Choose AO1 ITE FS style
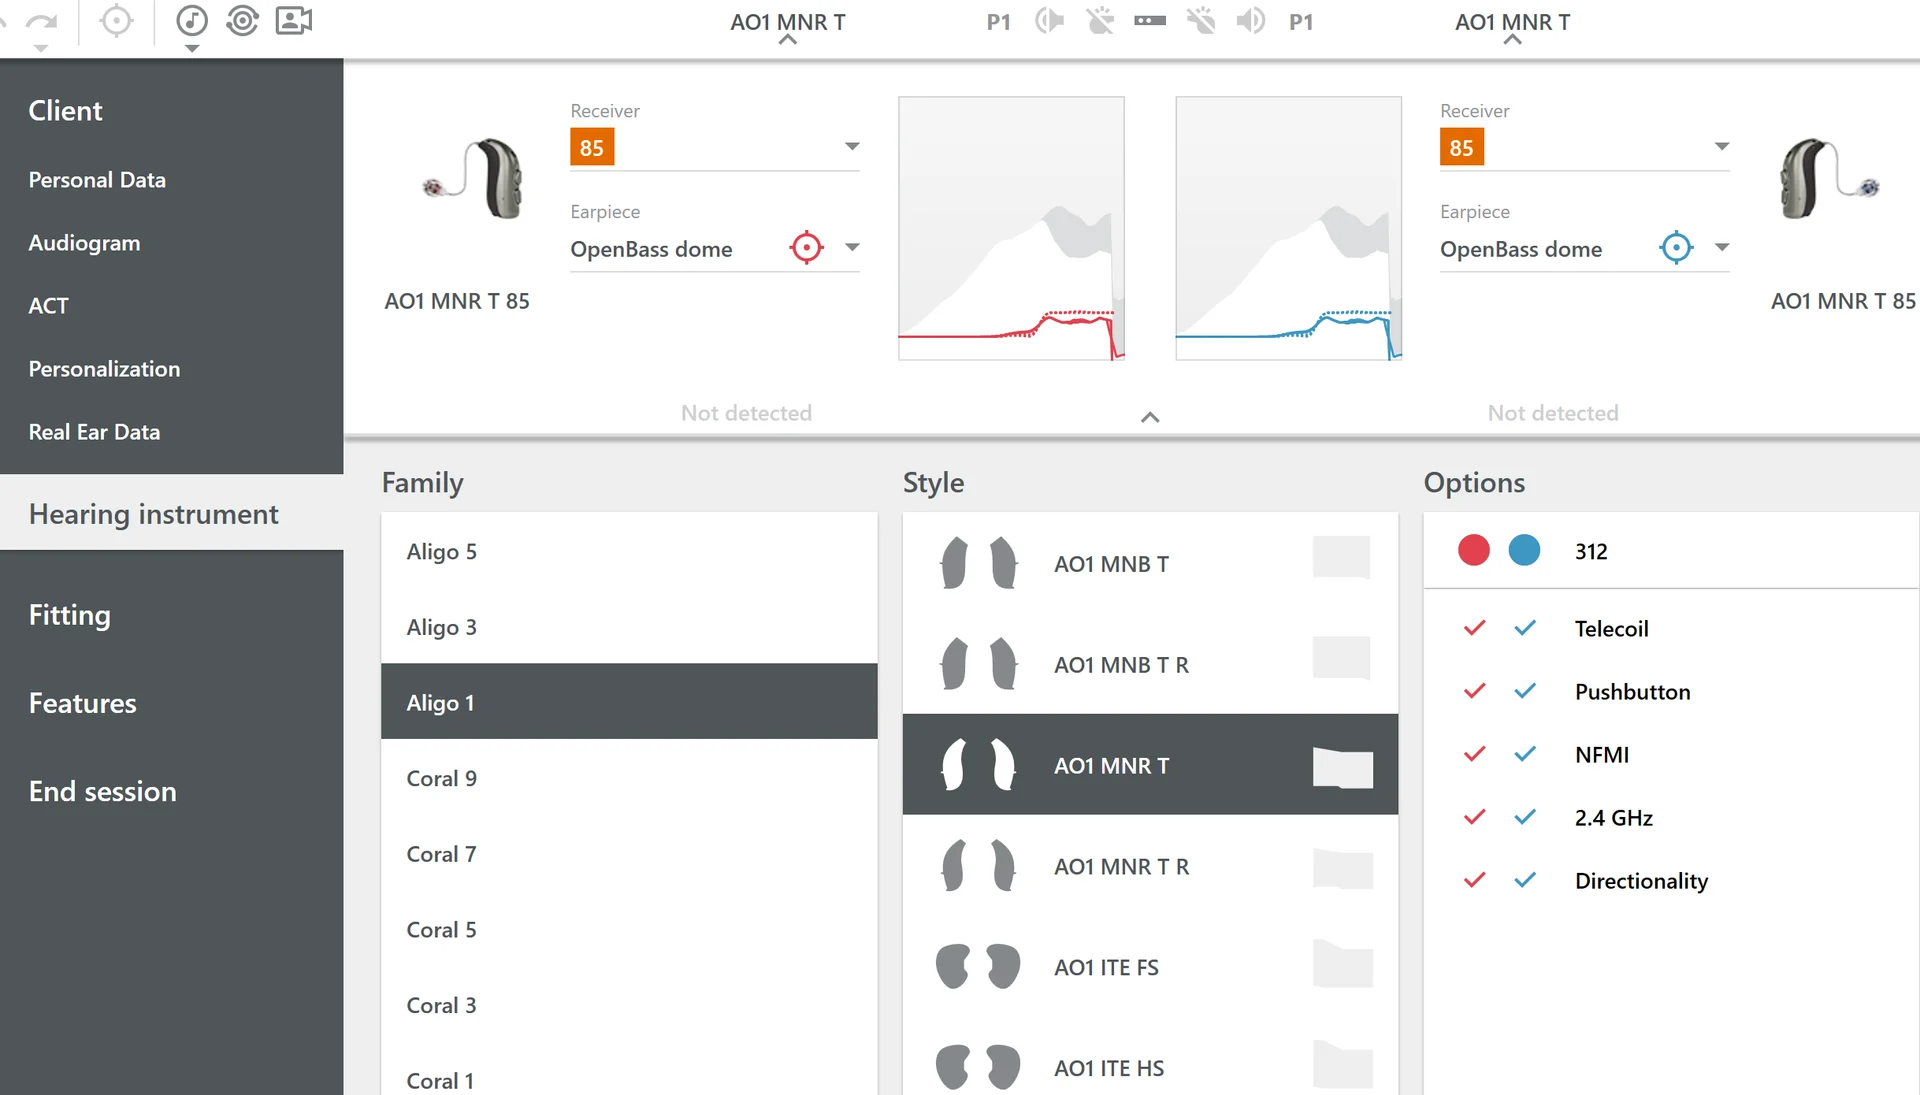Viewport: 1920px width, 1095px height. pos(1150,967)
